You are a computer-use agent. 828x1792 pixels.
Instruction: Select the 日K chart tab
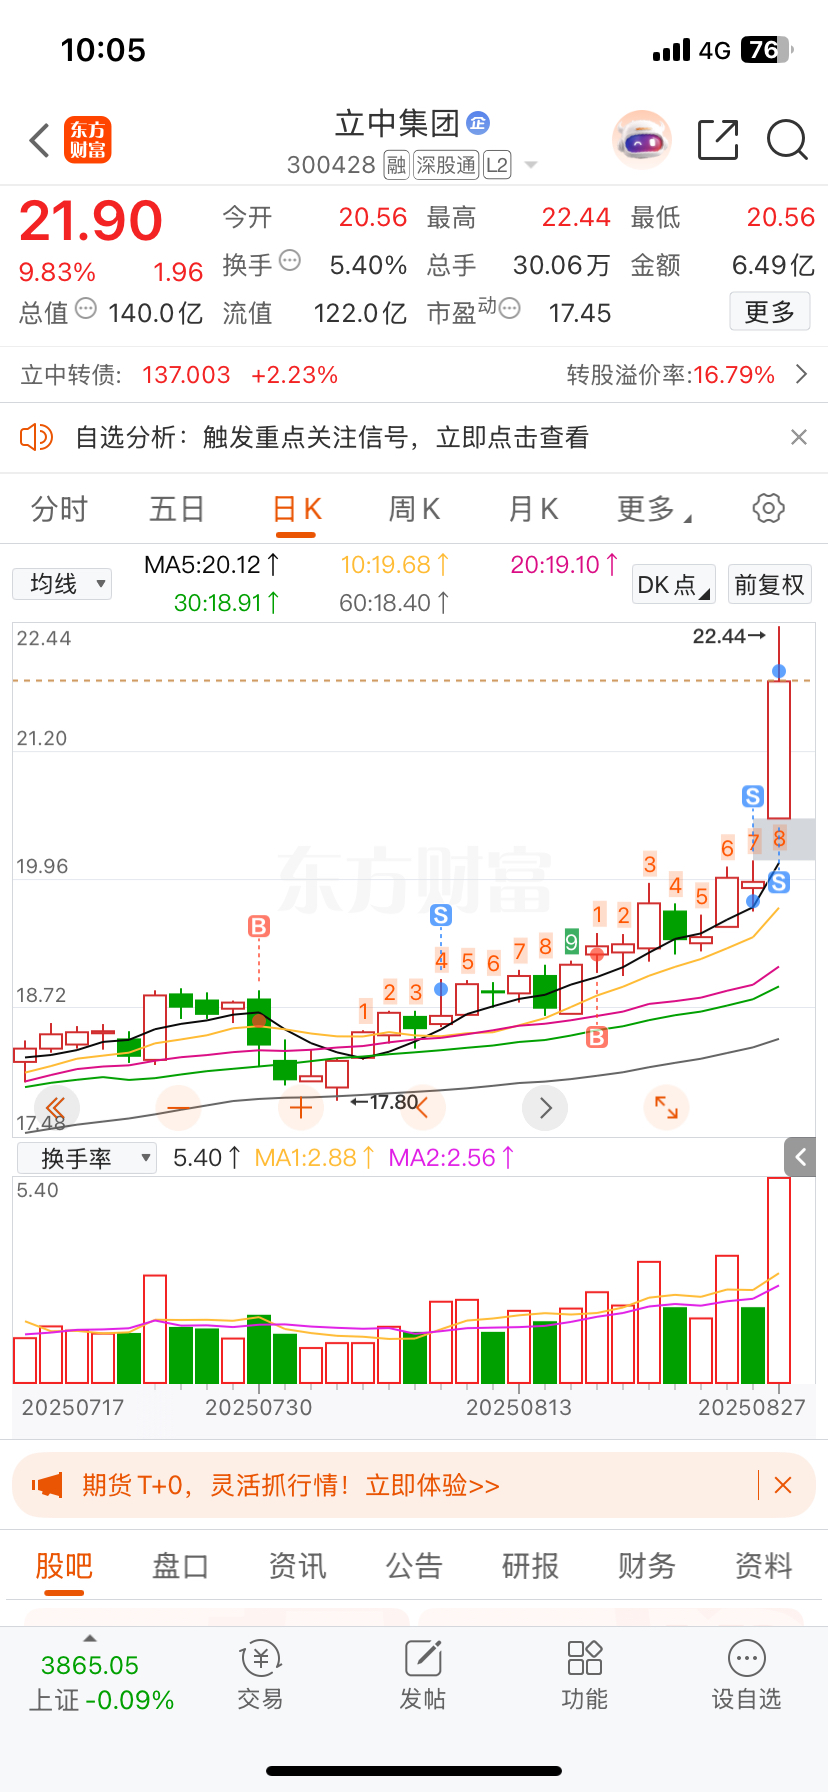pyautogui.click(x=297, y=509)
